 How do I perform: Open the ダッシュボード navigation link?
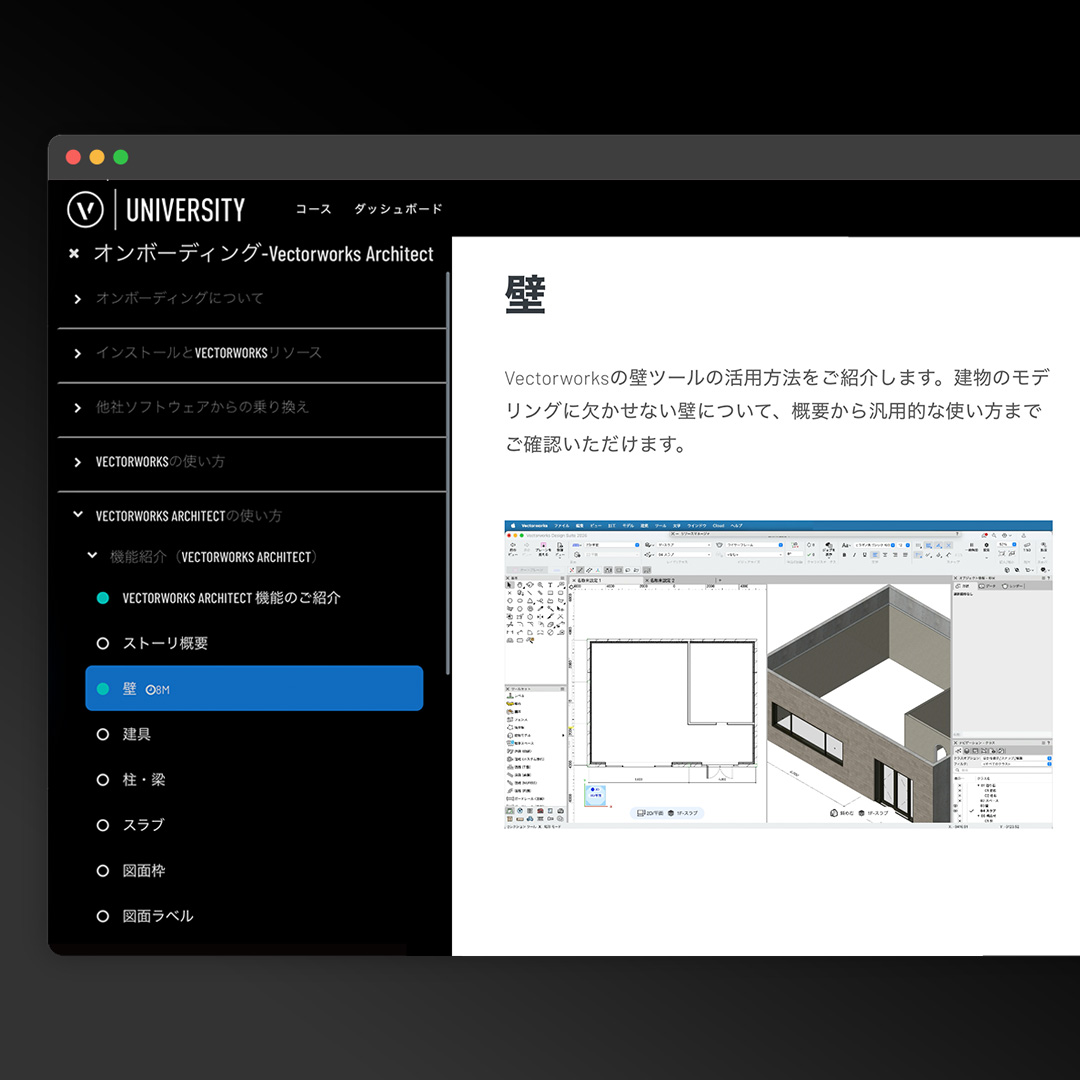pyautogui.click(x=398, y=209)
